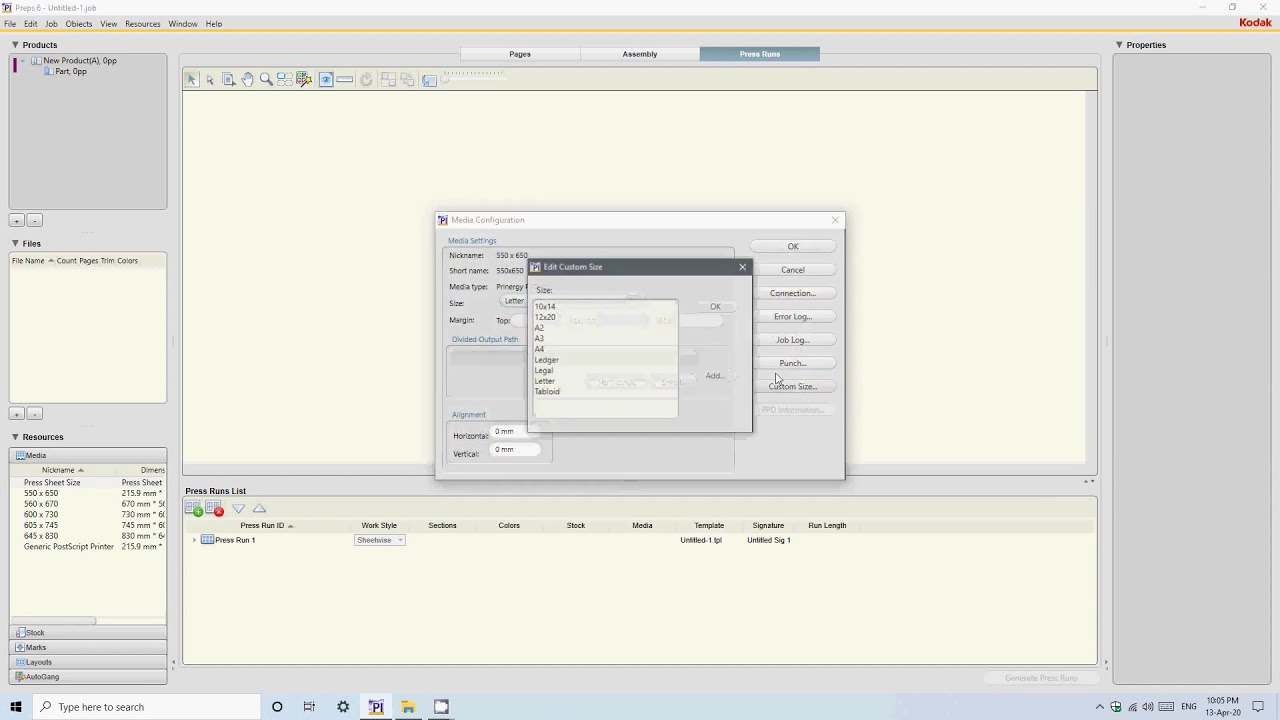Move press run down with triangle
This screenshot has width=1280, height=720.
[239, 509]
